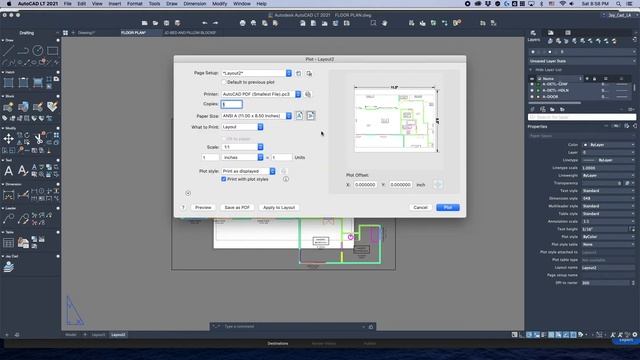Switch to the FLOOR PLAN drawing tab
The width and height of the screenshot is (640, 360).
point(133,33)
